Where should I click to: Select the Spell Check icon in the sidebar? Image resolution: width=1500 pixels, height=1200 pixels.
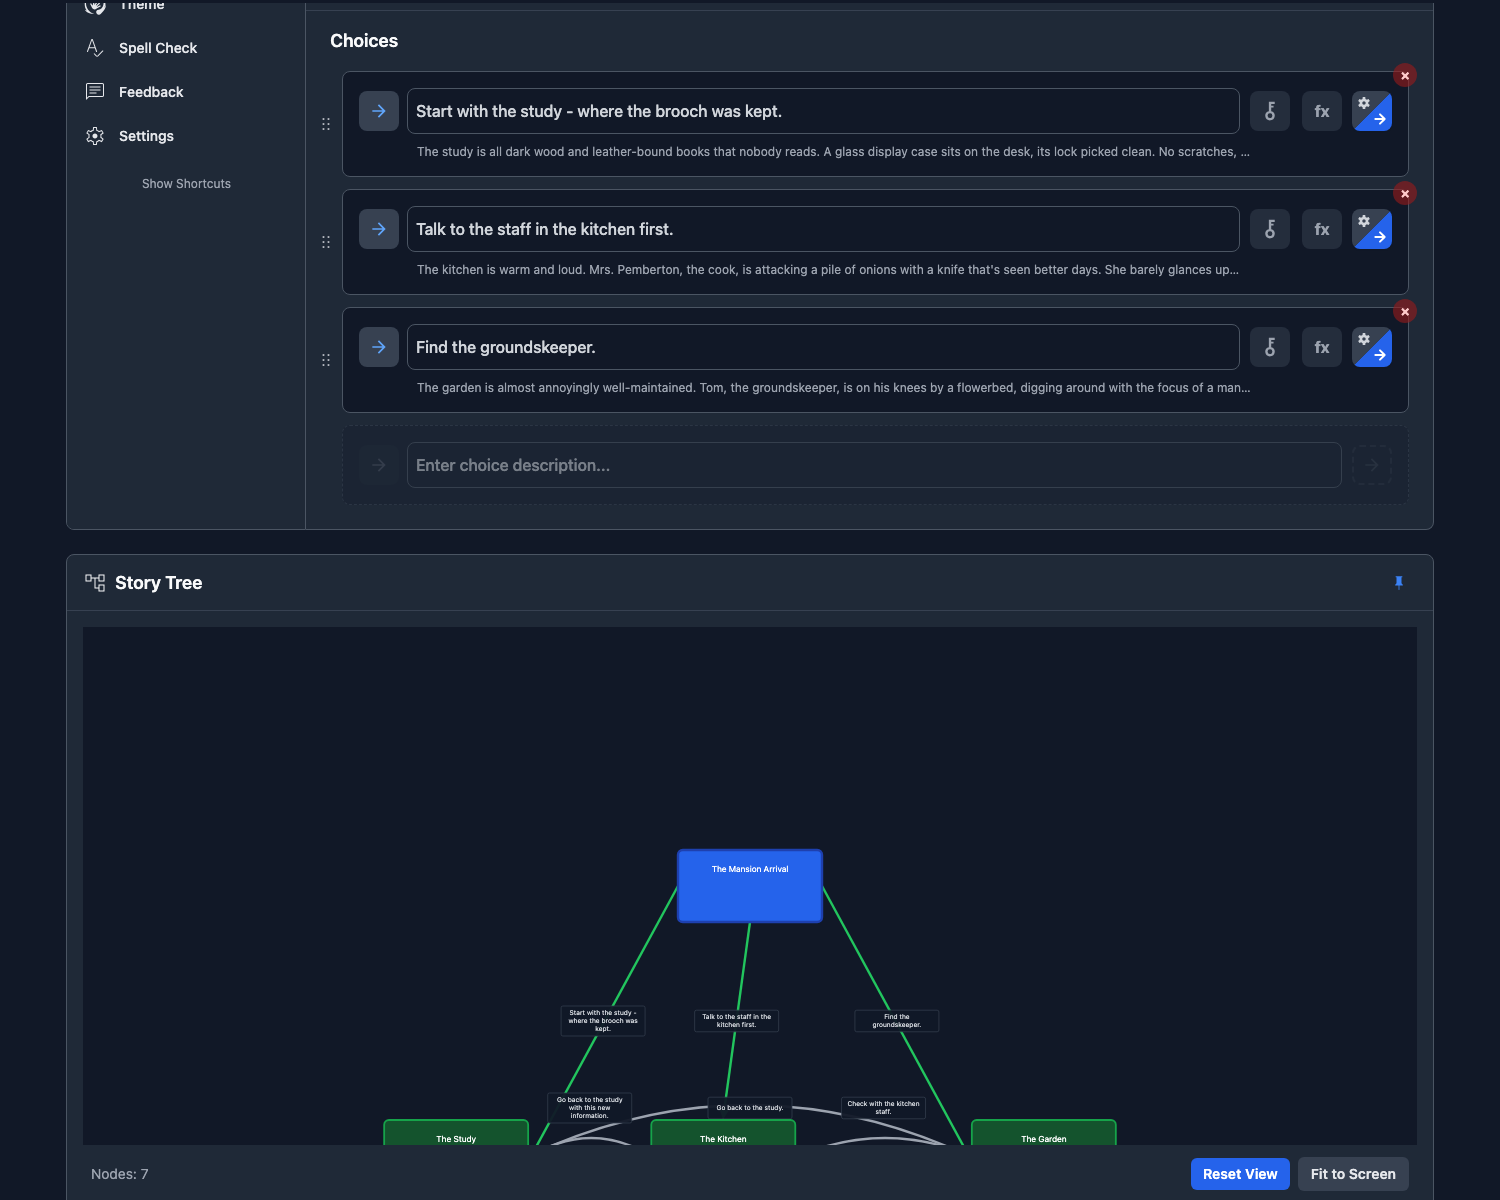click(93, 47)
